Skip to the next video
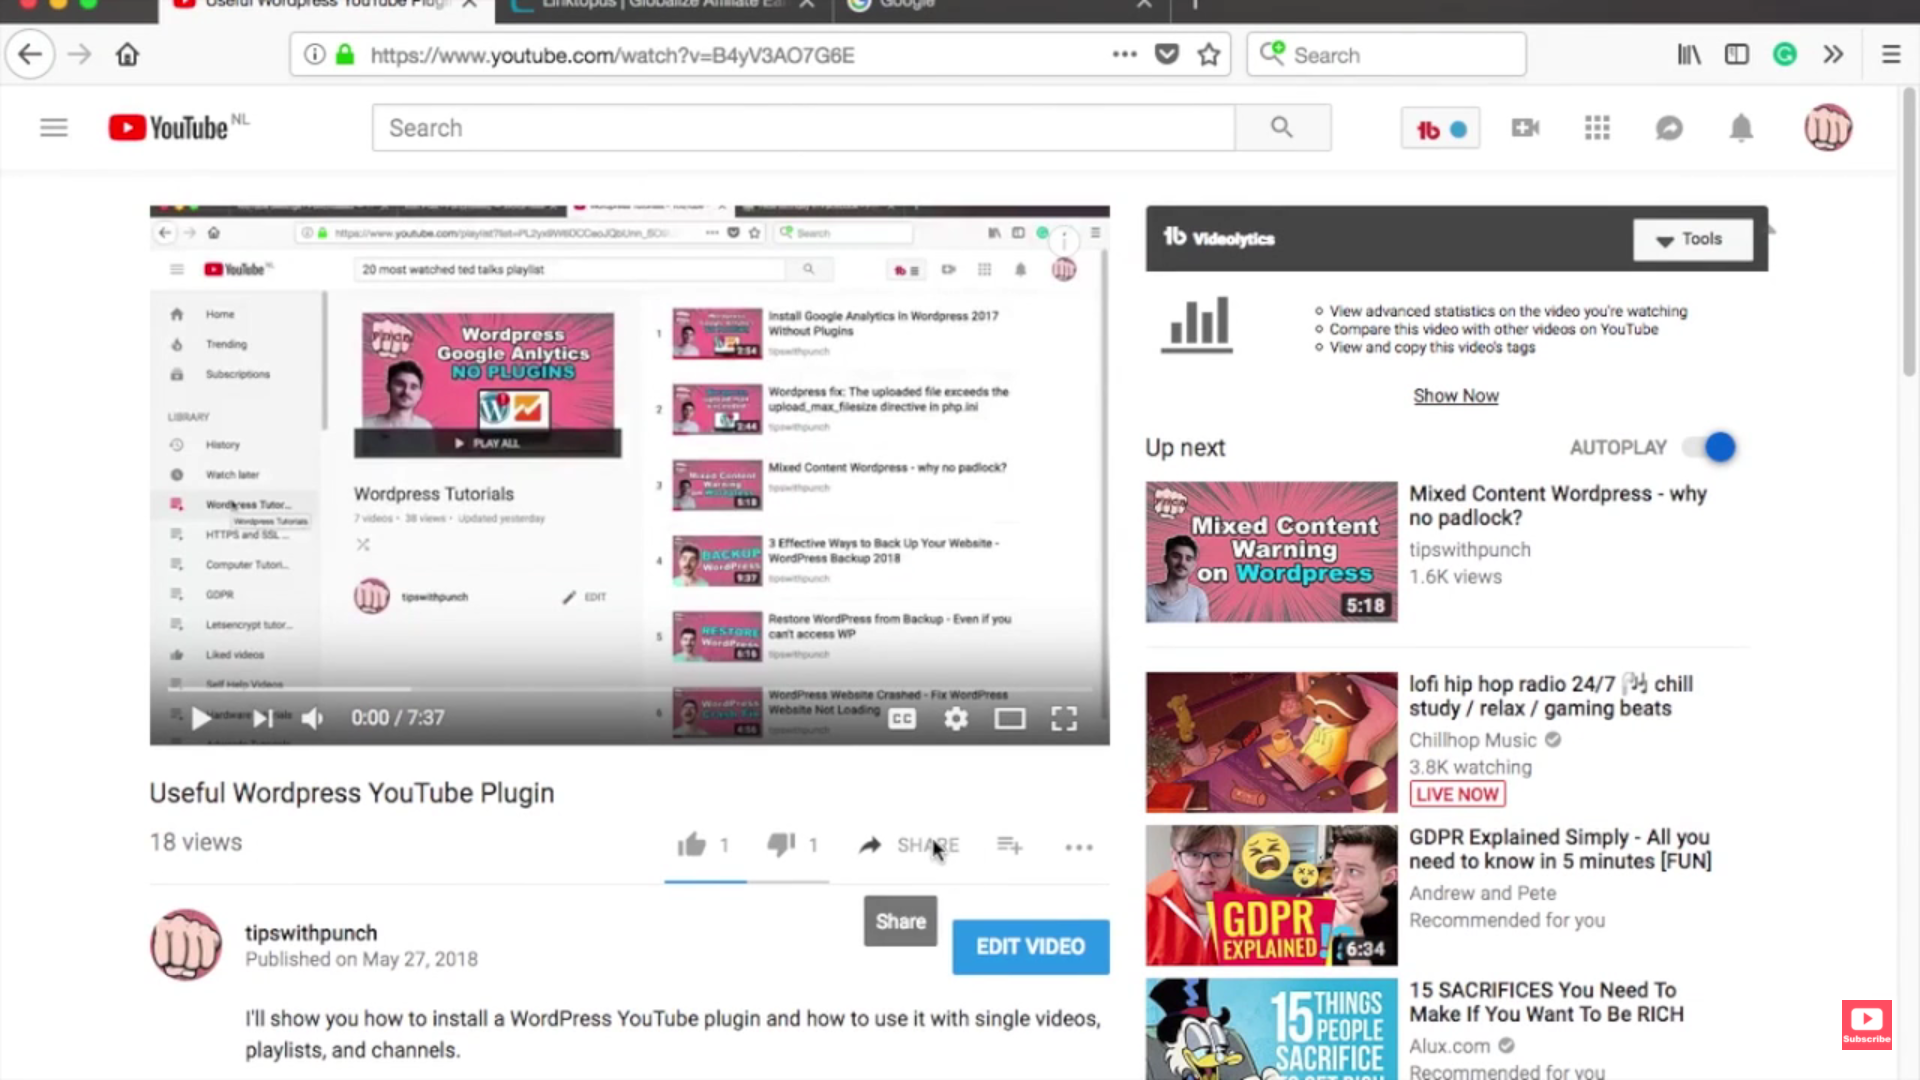Screen dimensions: 1920x1080 tap(262, 718)
